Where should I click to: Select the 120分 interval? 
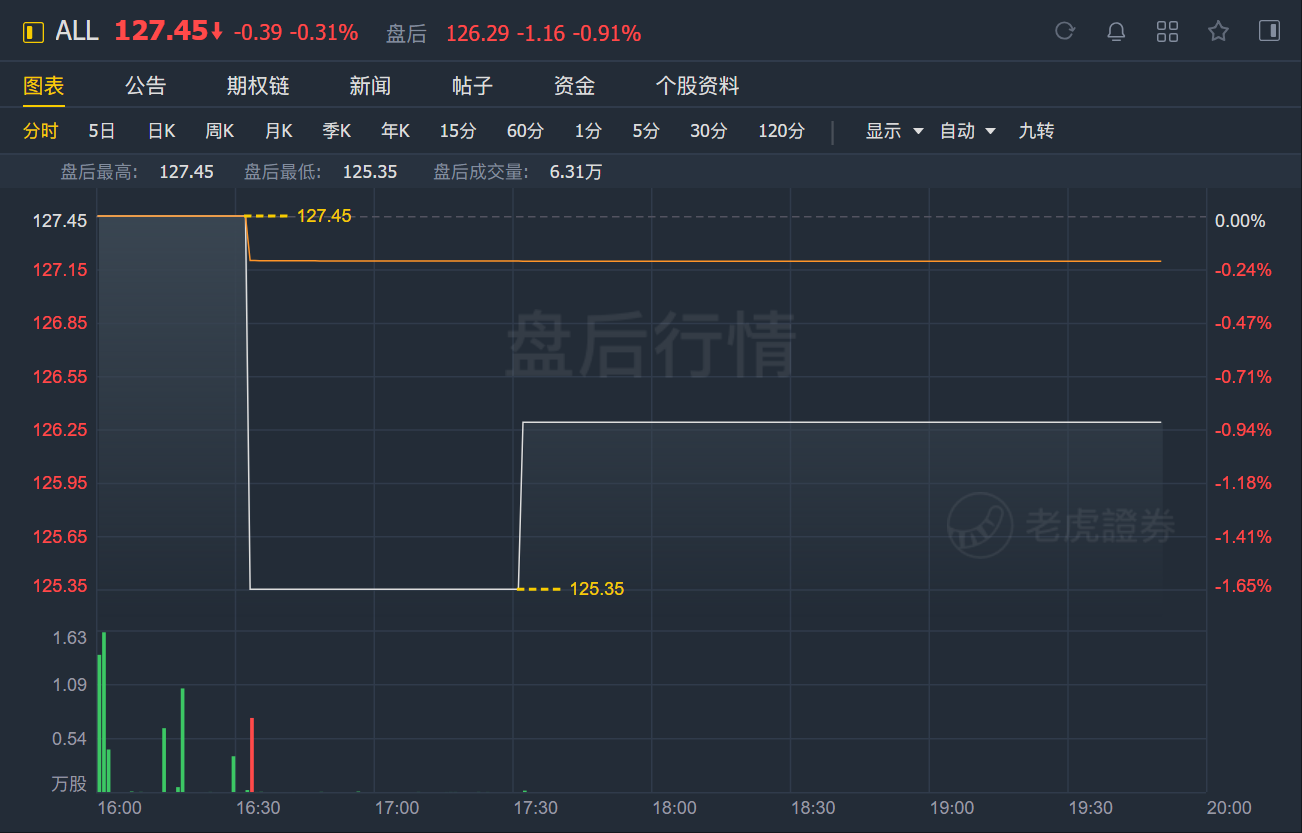point(781,131)
